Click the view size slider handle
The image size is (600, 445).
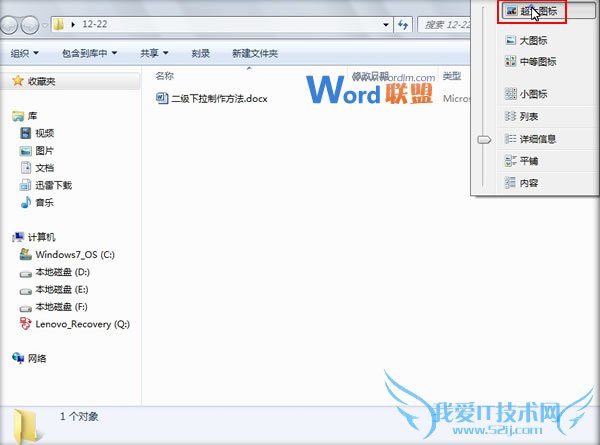[x=484, y=140]
